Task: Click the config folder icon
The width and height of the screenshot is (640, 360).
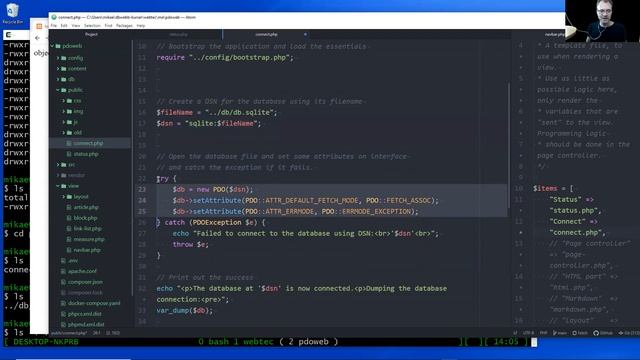Action: click(64, 58)
